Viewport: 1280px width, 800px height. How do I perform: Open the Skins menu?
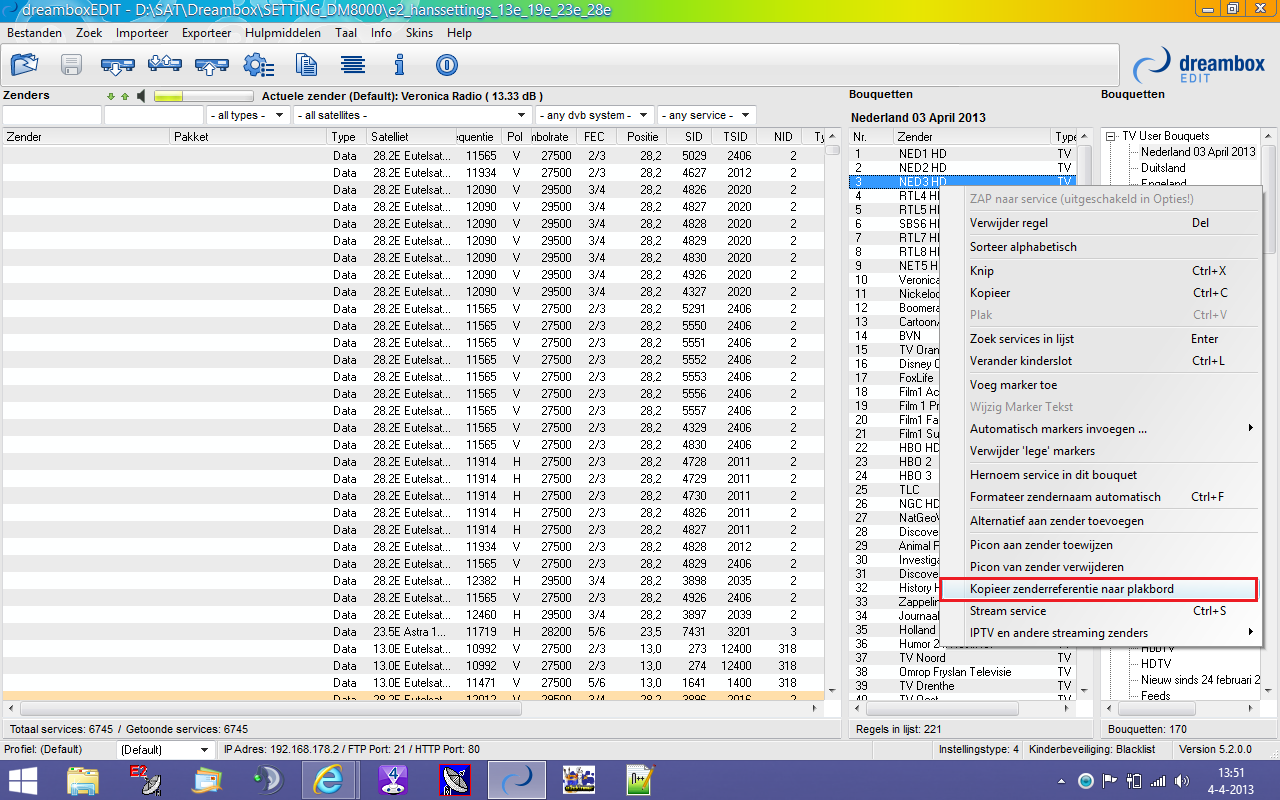point(419,33)
